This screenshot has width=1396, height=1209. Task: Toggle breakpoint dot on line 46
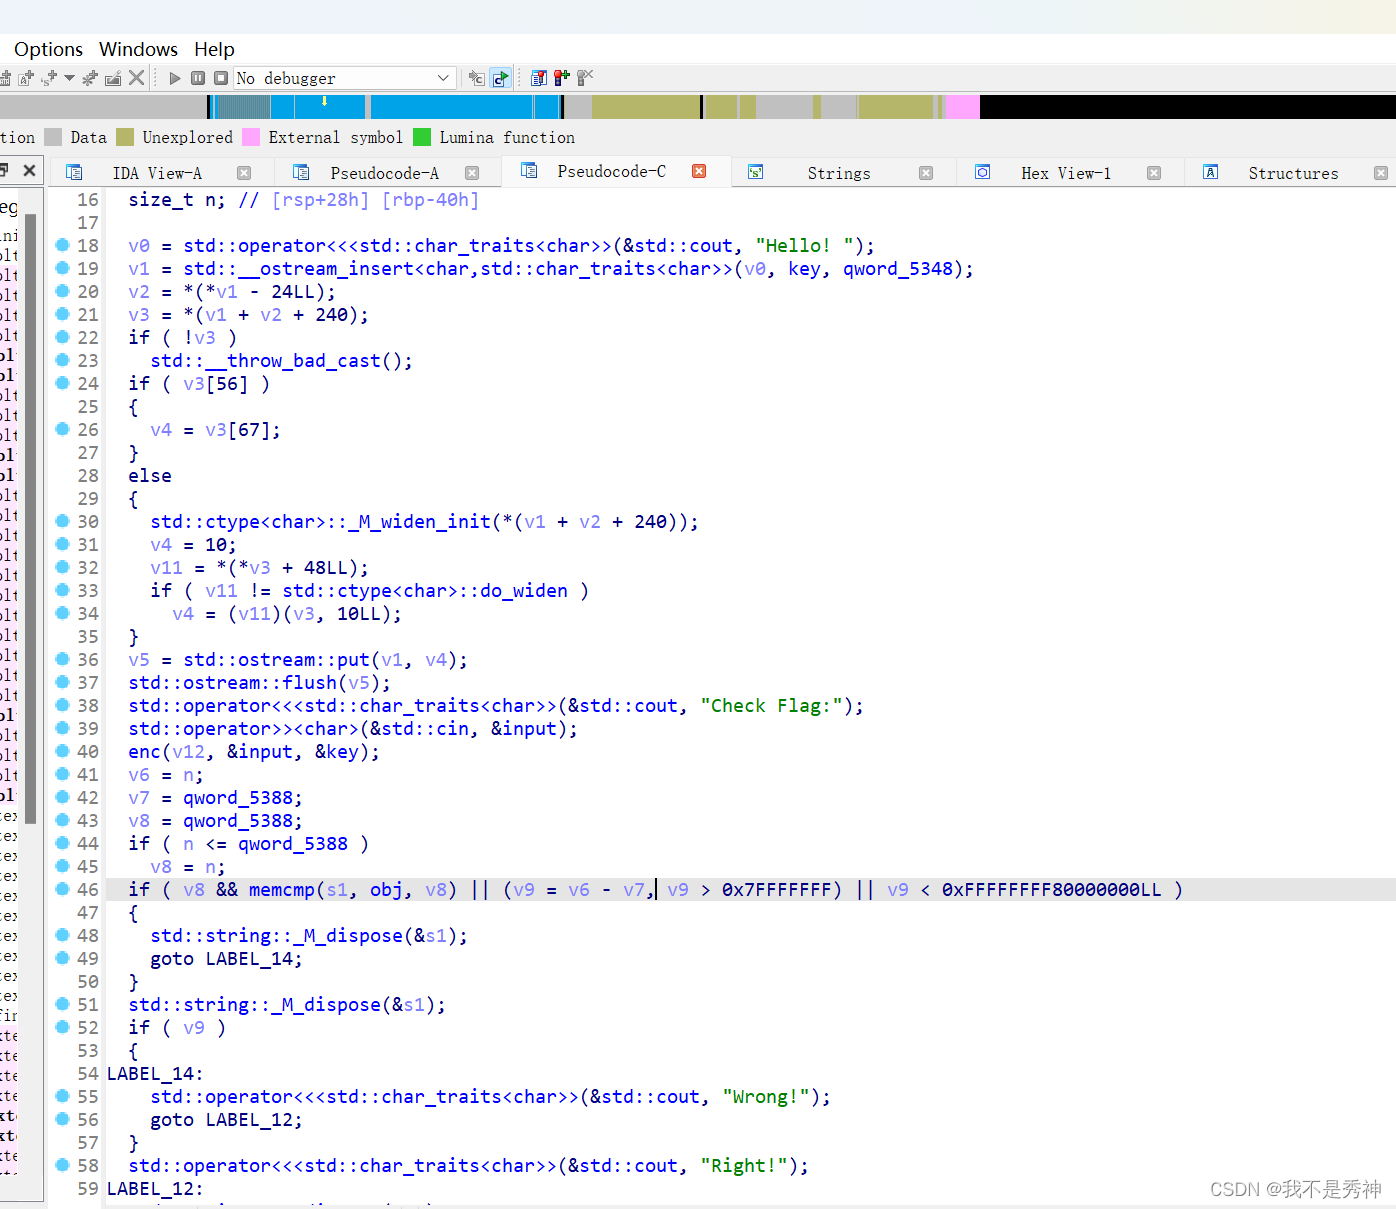62,889
